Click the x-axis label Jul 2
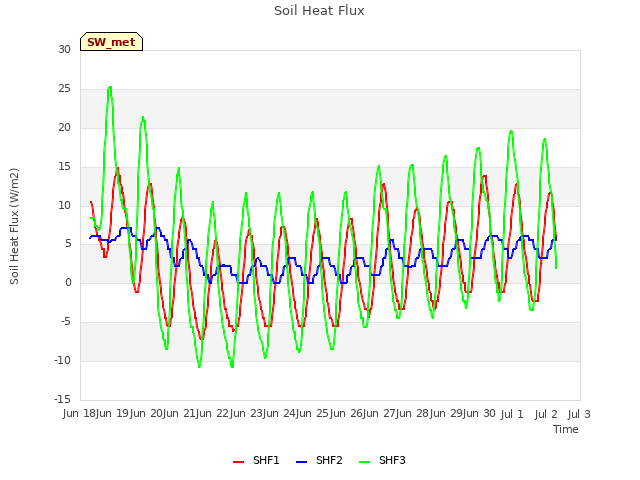The image size is (640, 480). click(x=546, y=414)
